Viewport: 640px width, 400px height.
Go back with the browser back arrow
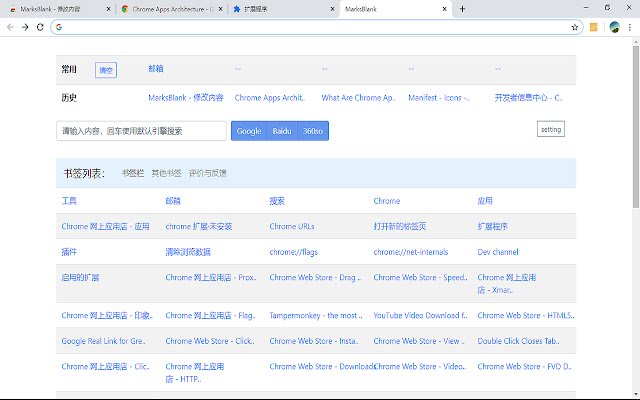pos(10,27)
